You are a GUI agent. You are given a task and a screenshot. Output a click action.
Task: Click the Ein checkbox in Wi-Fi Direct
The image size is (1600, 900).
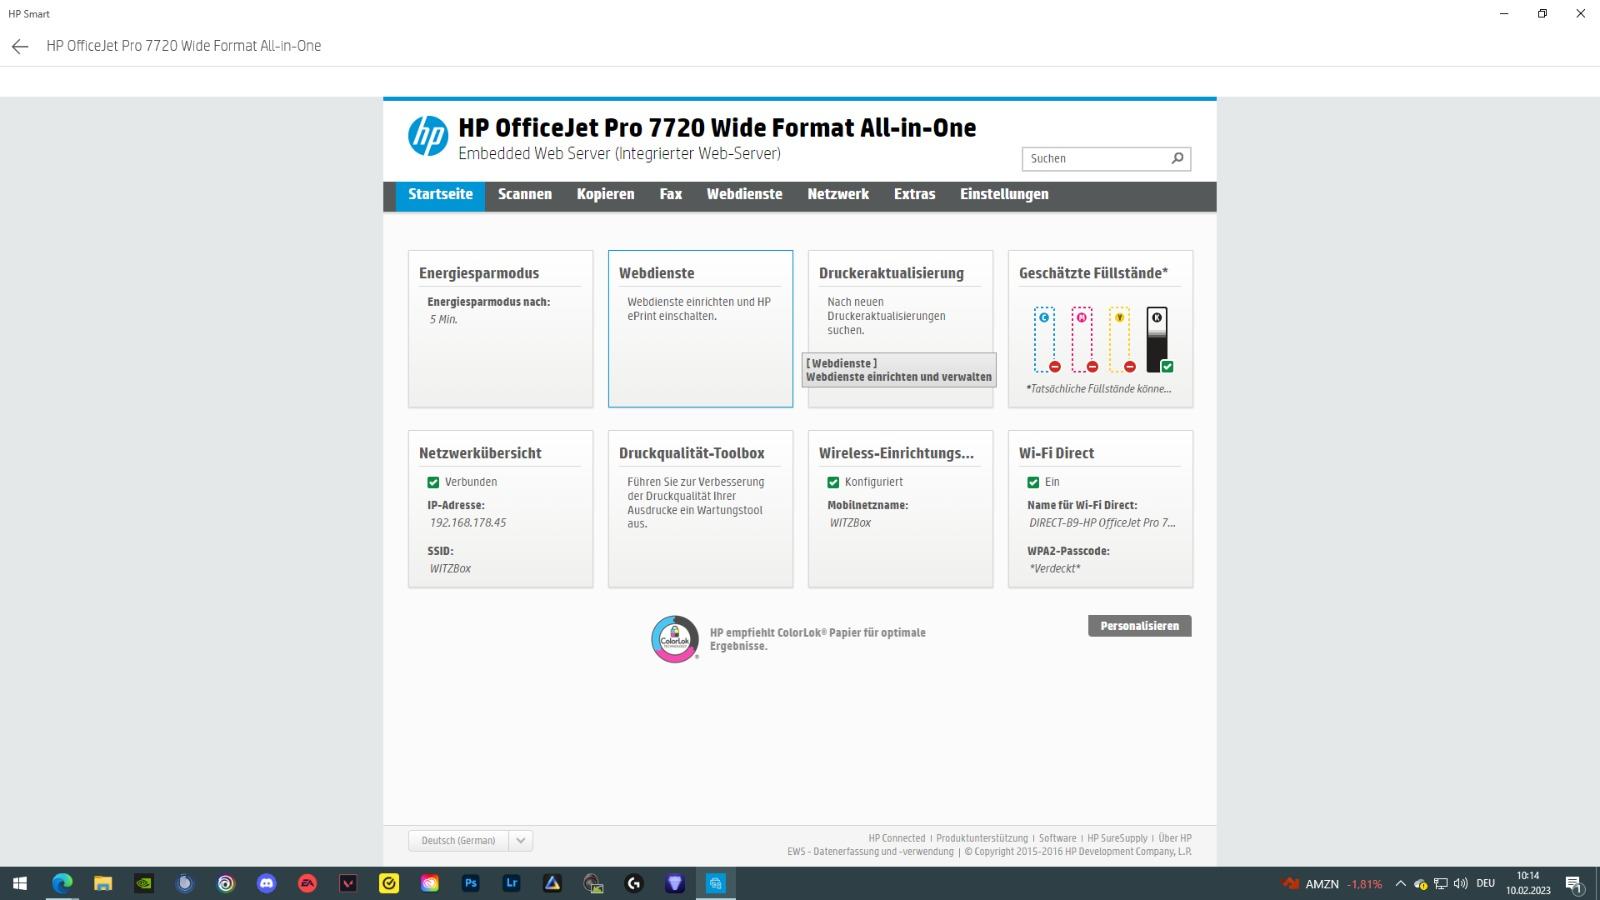[x=1033, y=482]
